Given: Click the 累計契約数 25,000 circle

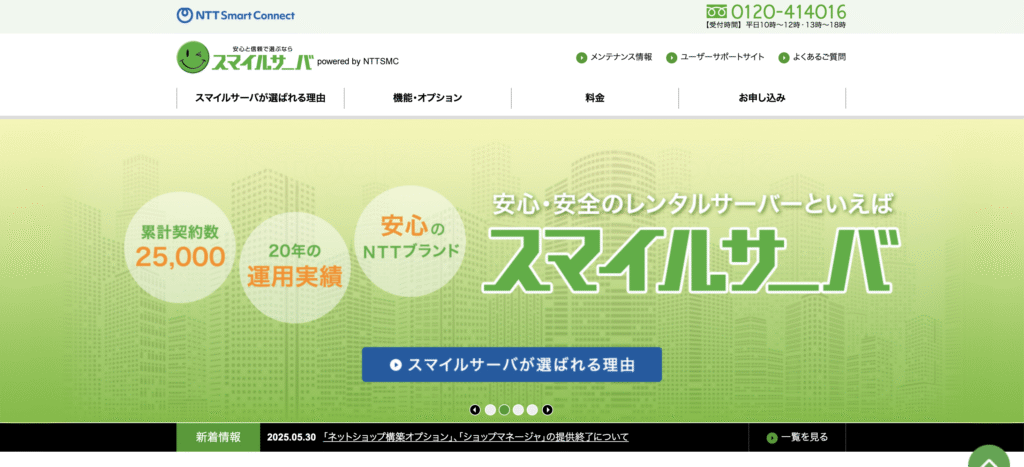Looking at the screenshot, I should coord(179,248).
